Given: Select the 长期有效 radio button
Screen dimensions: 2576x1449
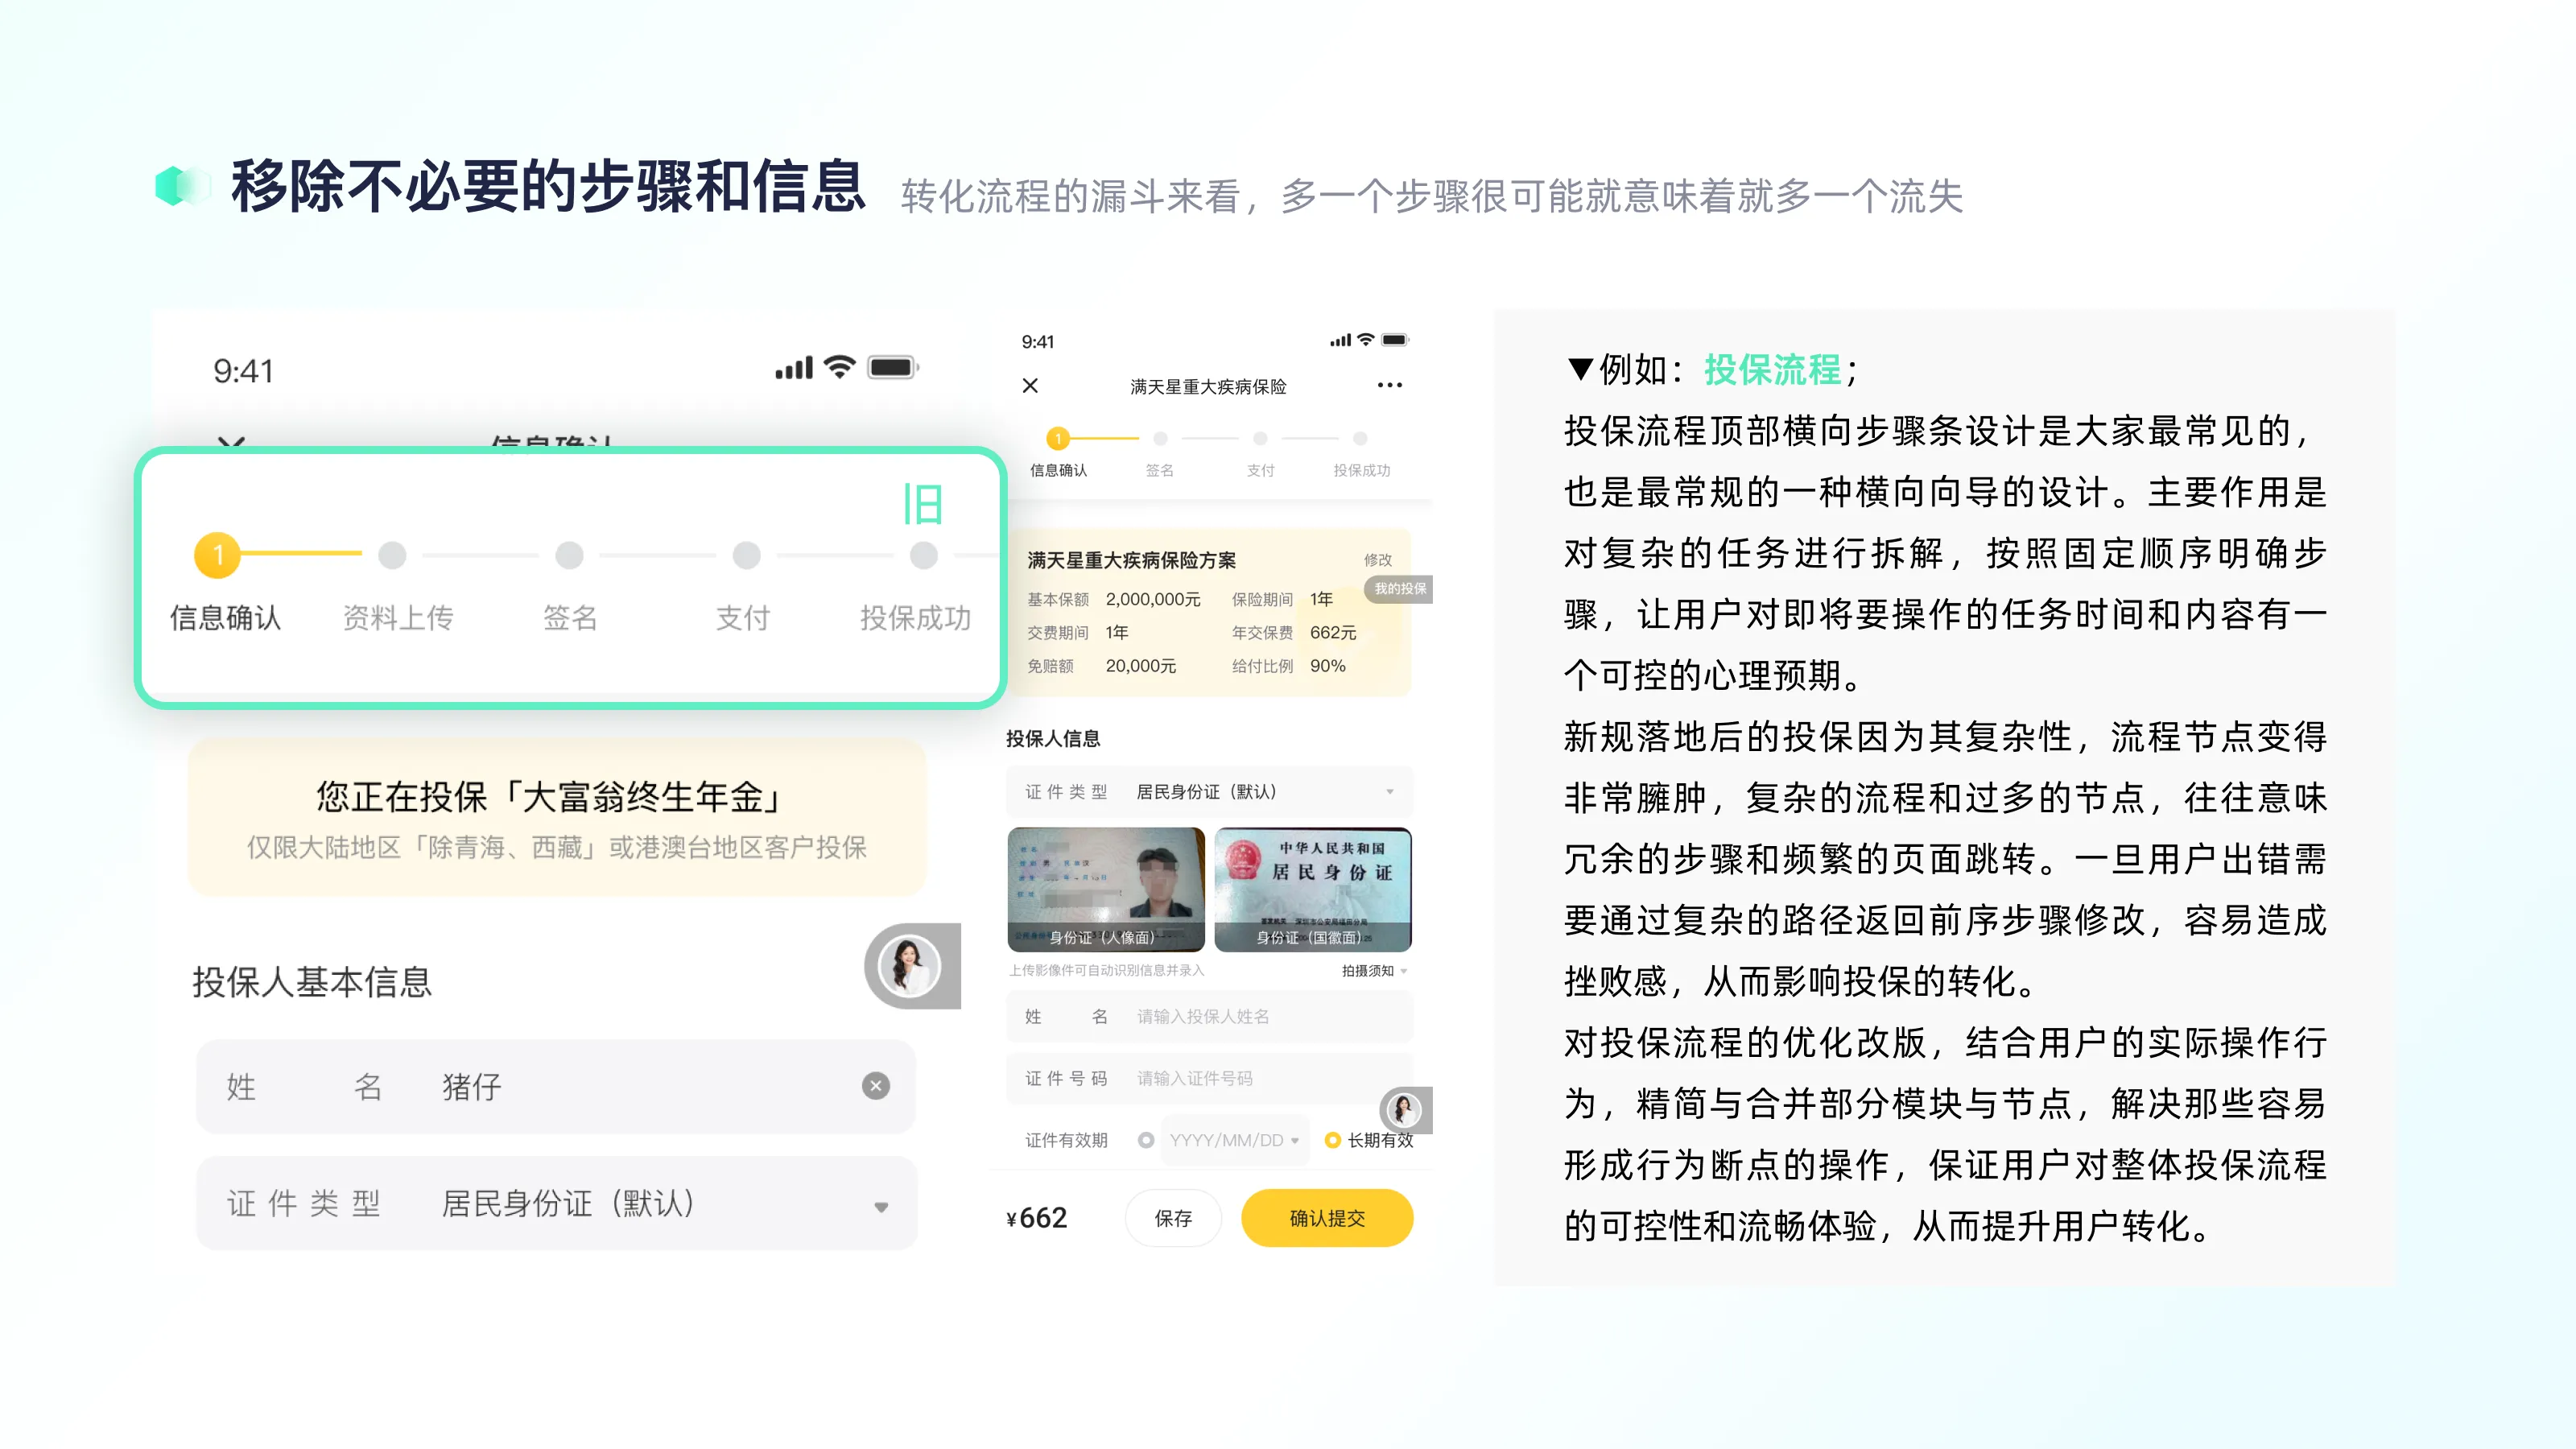Looking at the screenshot, I should (x=1332, y=1139).
